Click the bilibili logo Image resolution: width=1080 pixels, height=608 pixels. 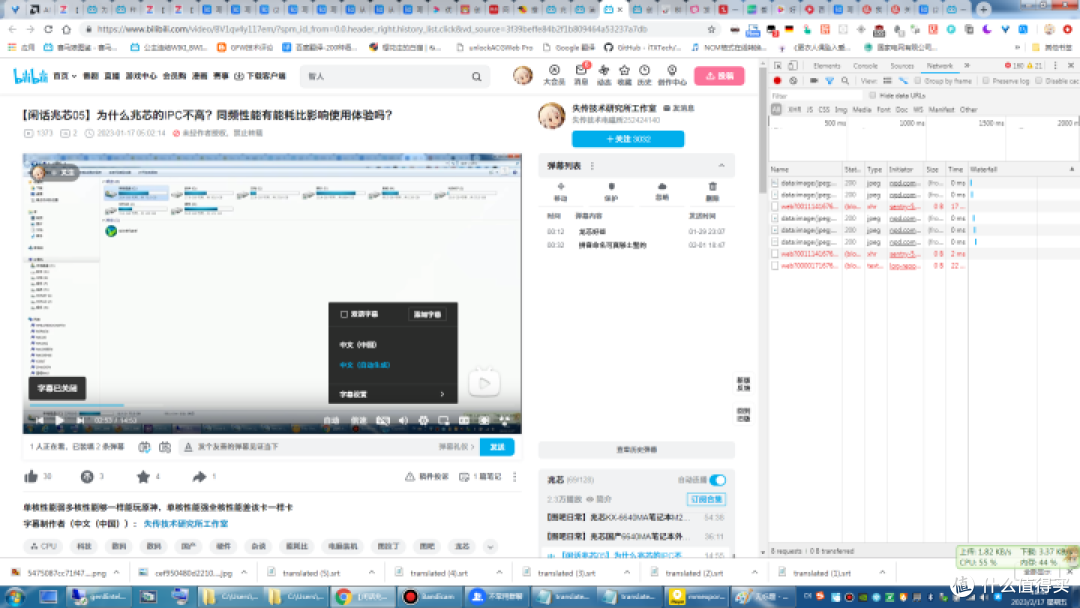point(30,76)
